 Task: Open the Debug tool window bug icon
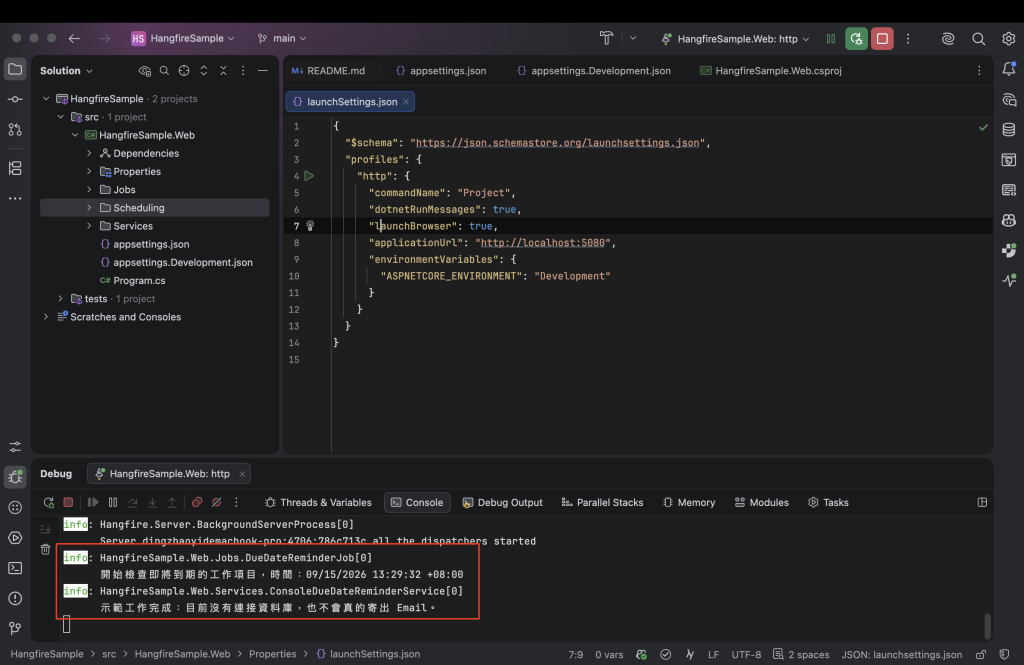click(15, 477)
